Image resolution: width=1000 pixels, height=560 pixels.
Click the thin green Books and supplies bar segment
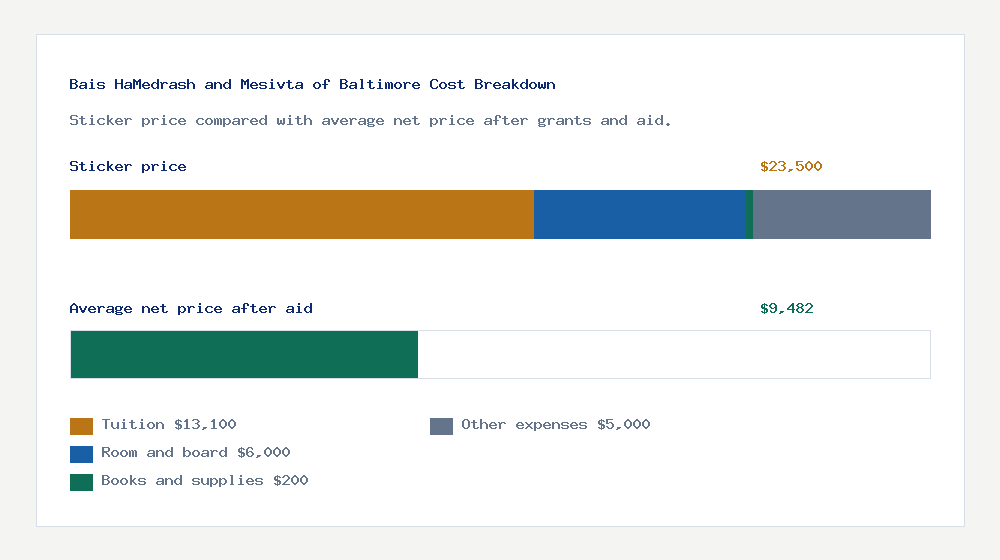coord(749,214)
